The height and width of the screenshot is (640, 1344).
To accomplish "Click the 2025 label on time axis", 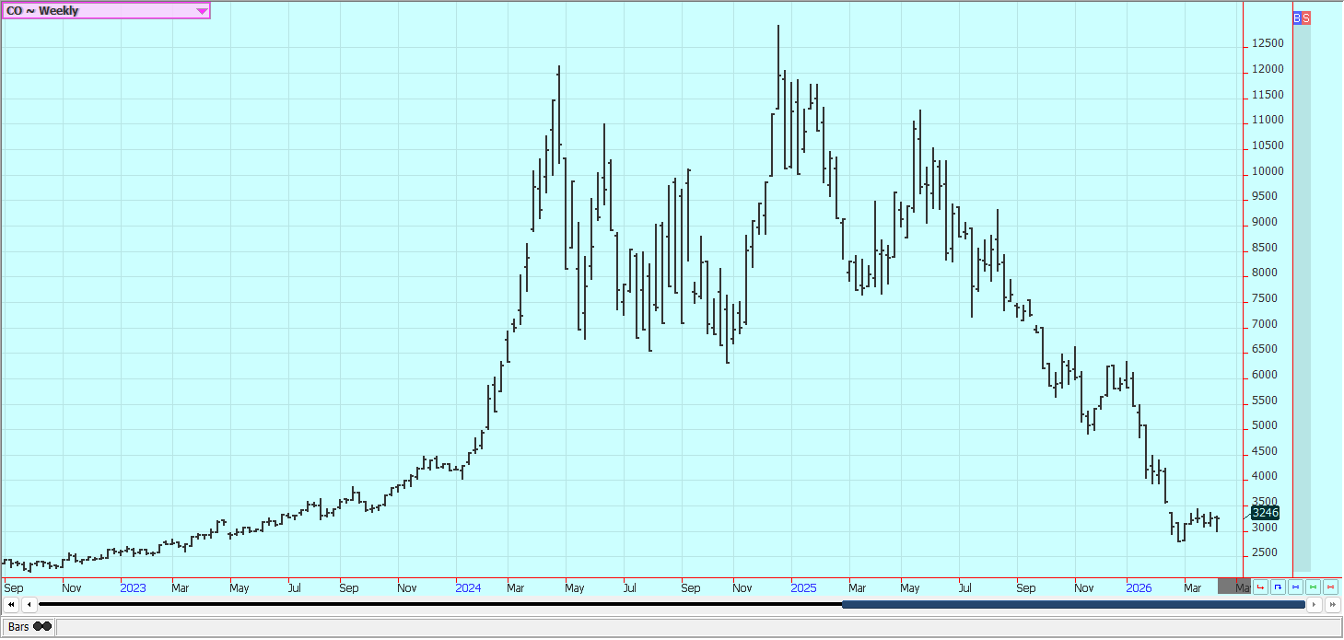I will [x=803, y=588].
